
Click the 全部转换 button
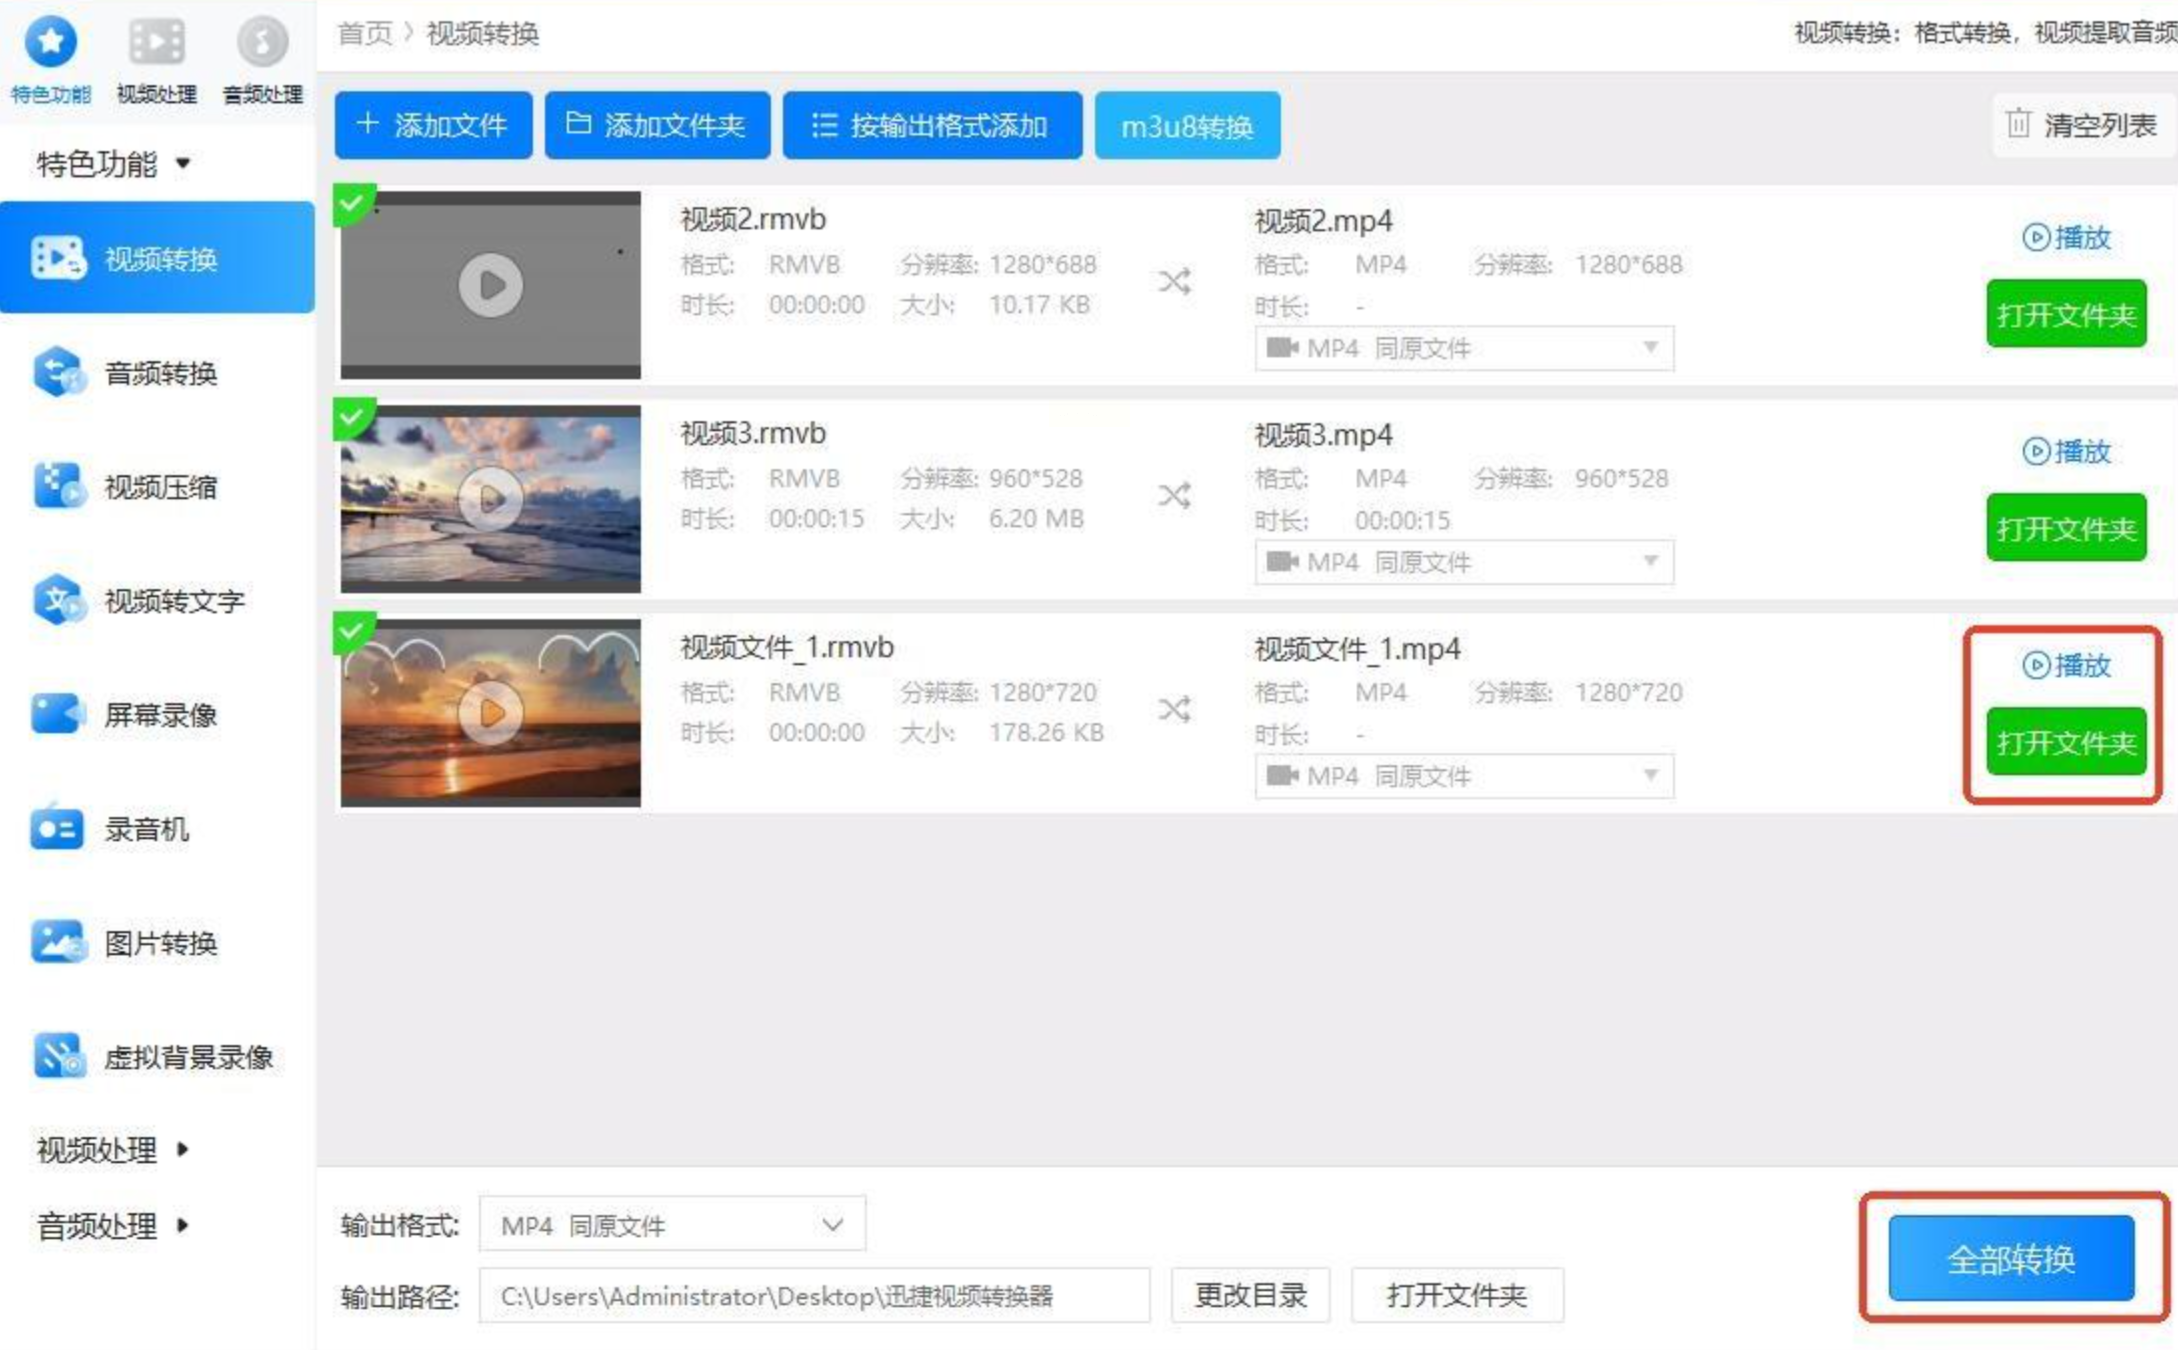pyautogui.click(x=2011, y=1258)
